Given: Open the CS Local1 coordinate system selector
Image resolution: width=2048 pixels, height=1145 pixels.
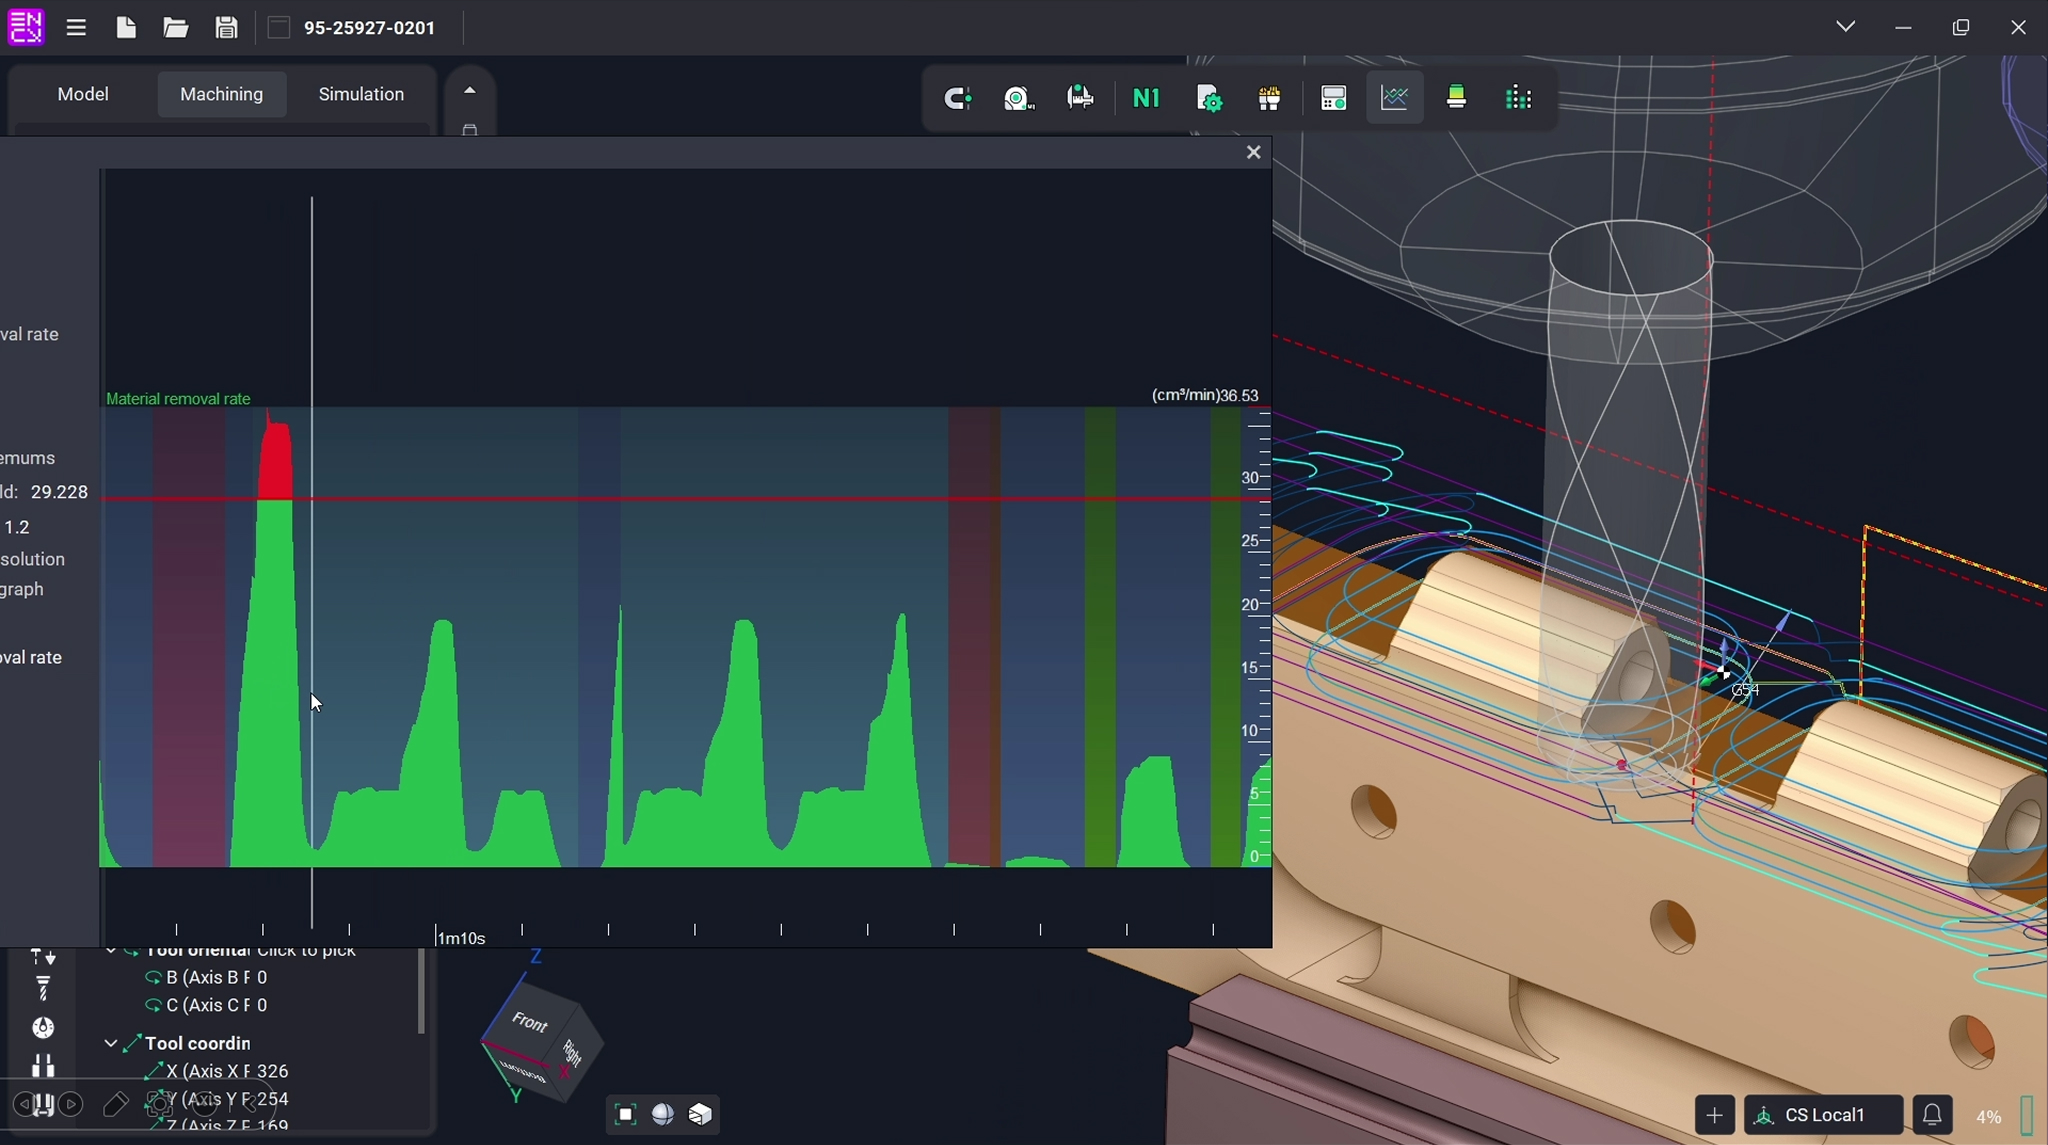Looking at the screenshot, I should [x=1823, y=1115].
